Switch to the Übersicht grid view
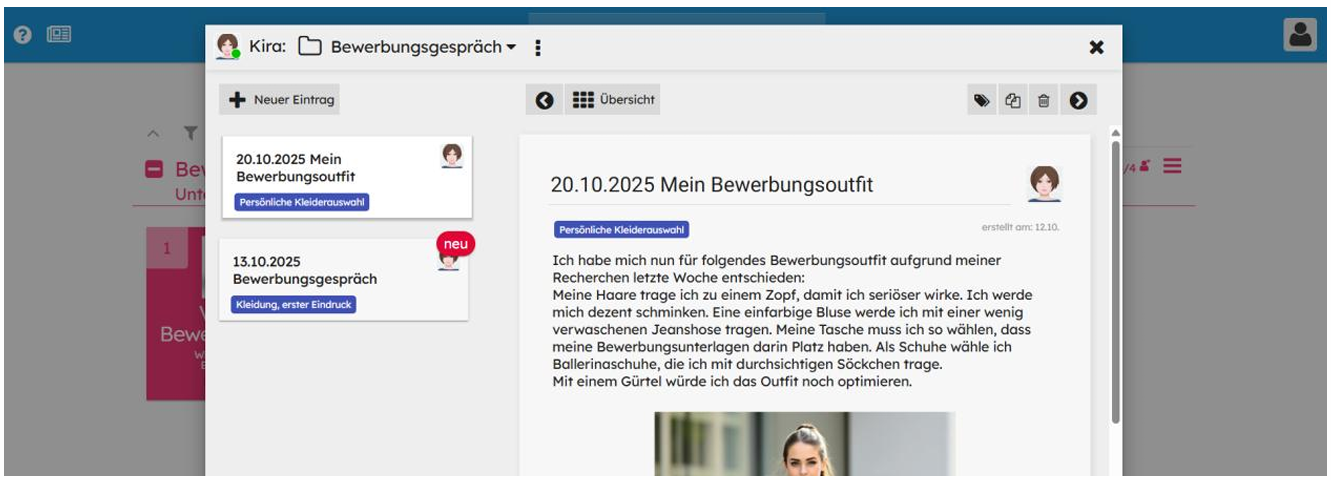Screen dimensions: 1332x480 coord(614,100)
